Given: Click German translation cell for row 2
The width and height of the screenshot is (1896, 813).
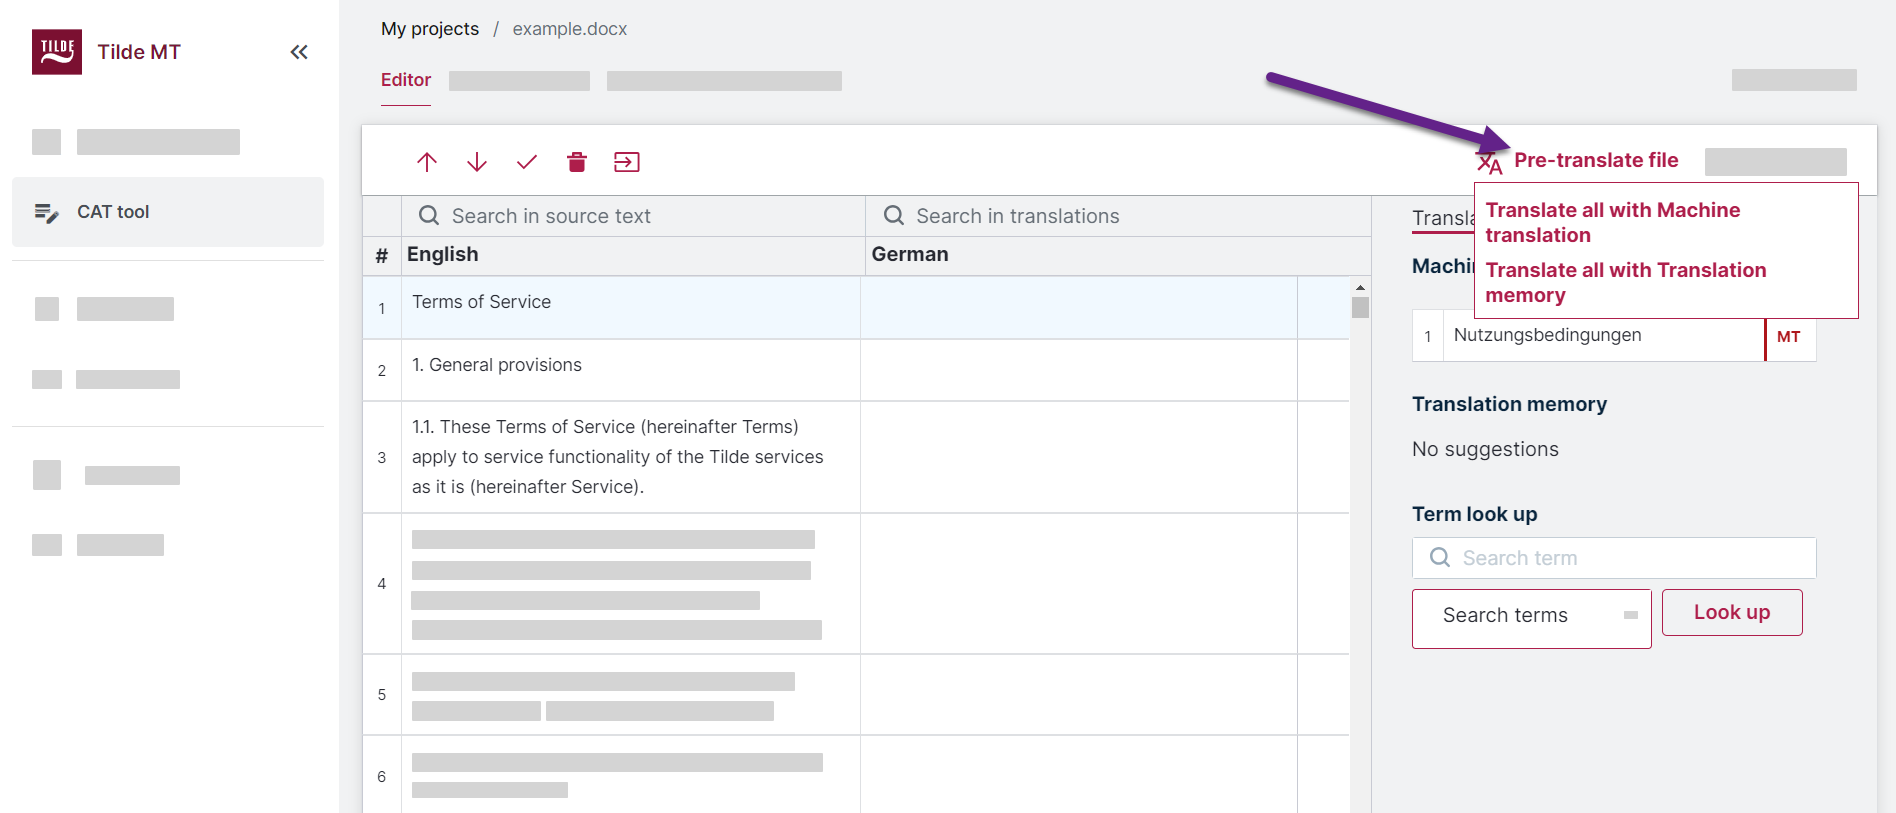Looking at the screenshot, I should (1079, 370).
